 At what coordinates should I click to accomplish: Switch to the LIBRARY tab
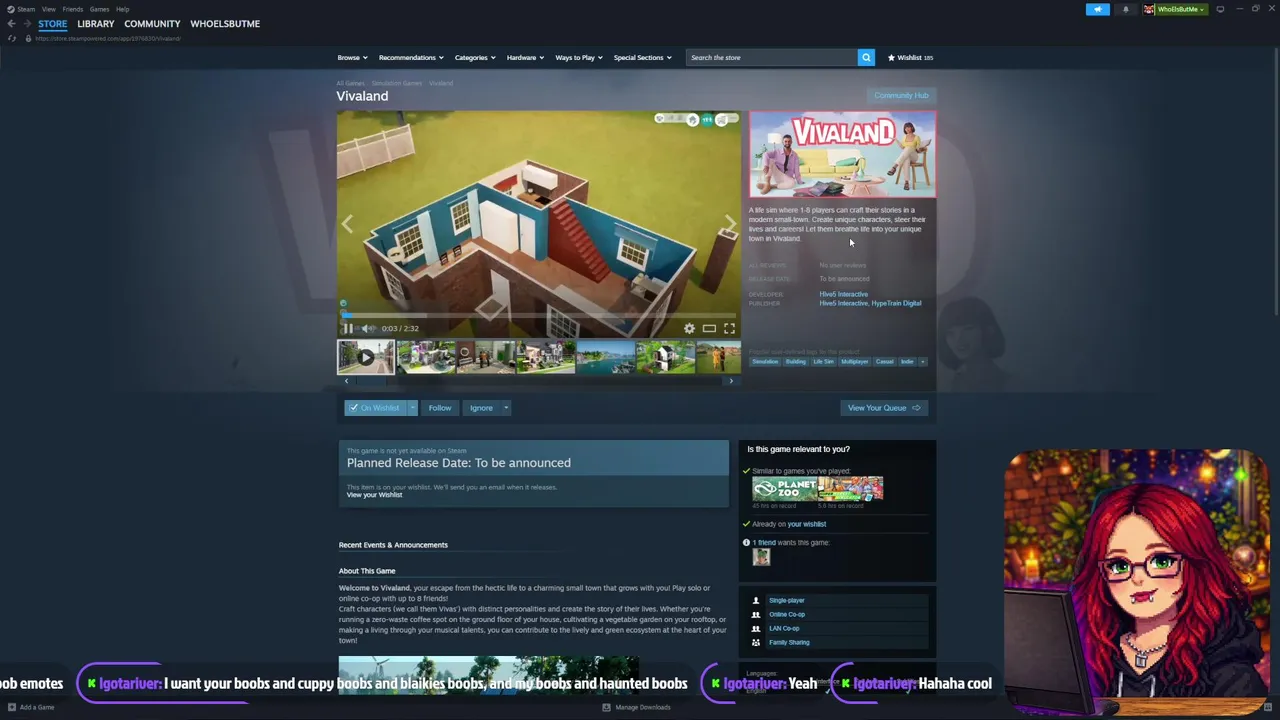pos(96,24)
